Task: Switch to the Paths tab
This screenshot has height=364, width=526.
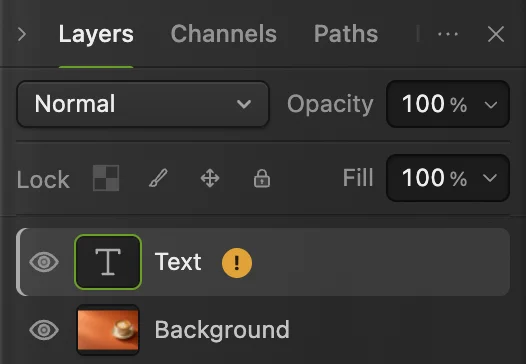Action: 346,34
